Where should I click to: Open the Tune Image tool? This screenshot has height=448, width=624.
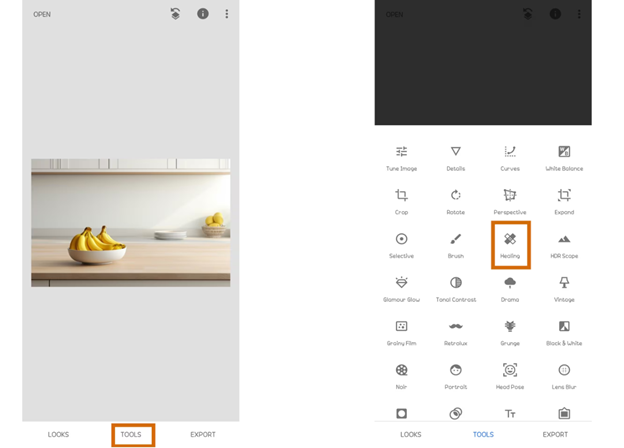point(401,157)
